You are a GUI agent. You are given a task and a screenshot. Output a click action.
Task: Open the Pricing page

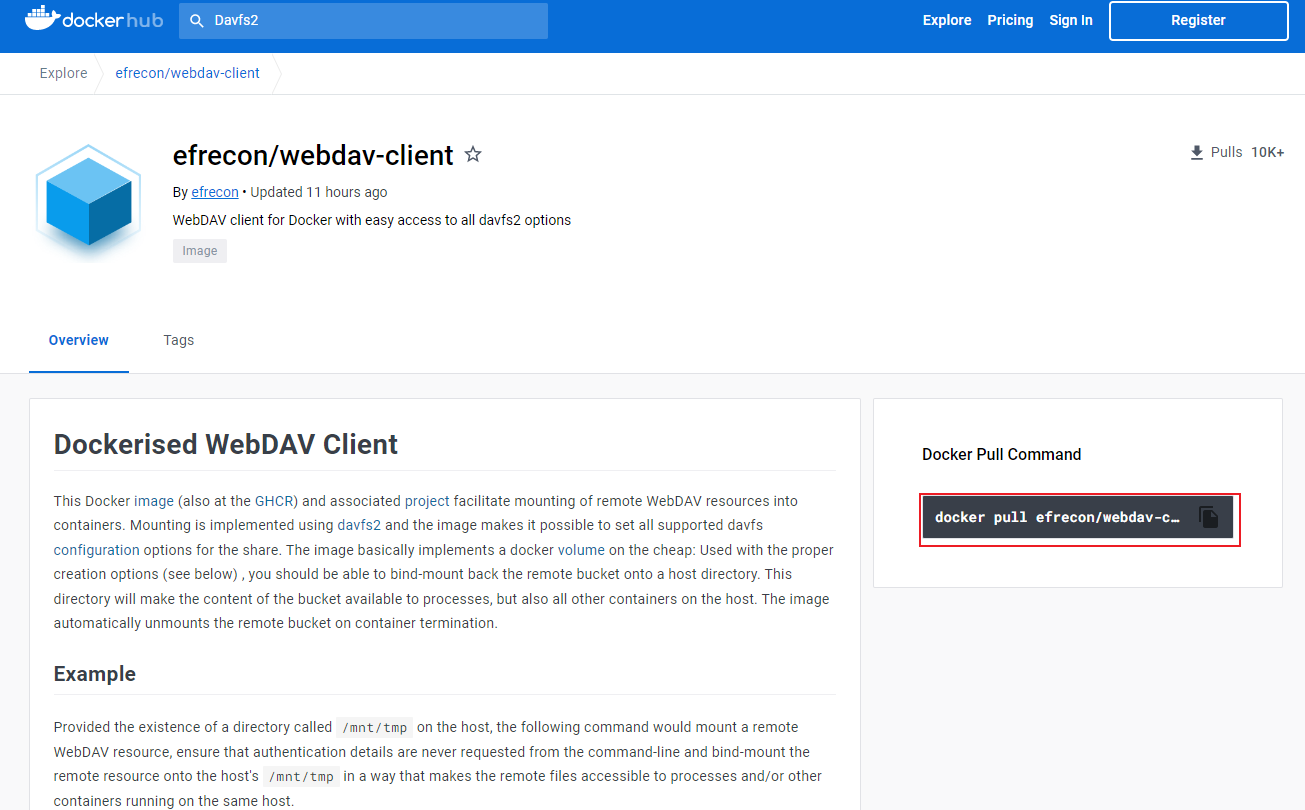coord(1010,20)
